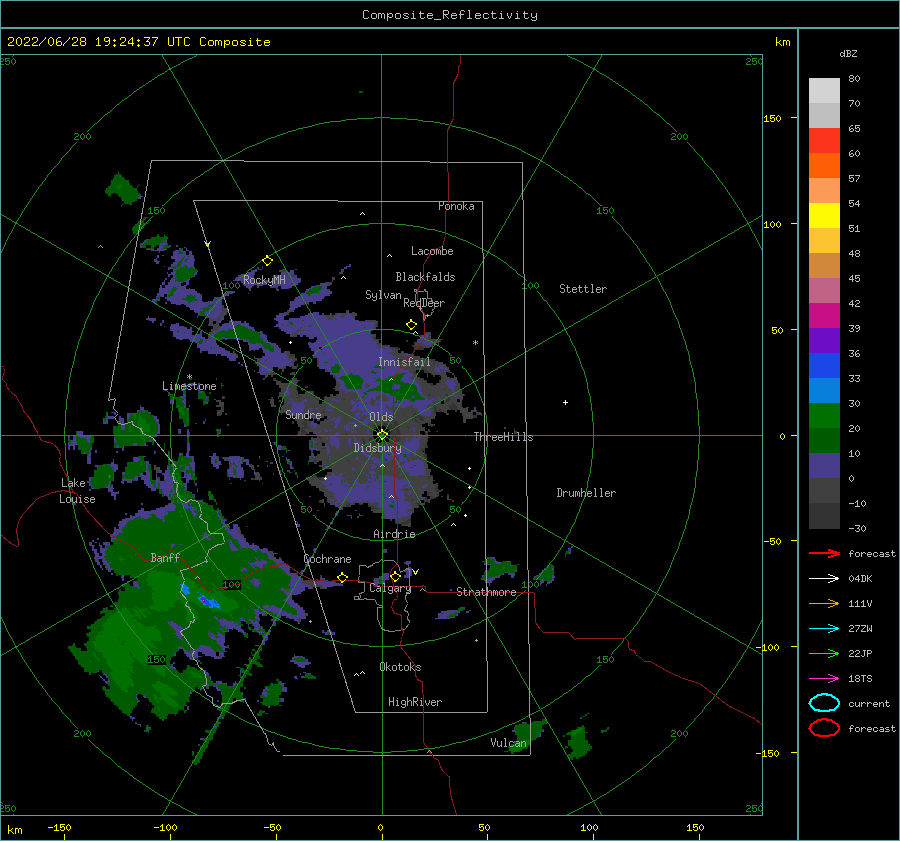Click the Cochrane label
Viewport: 900px width, 841px height.
point(327,559)
